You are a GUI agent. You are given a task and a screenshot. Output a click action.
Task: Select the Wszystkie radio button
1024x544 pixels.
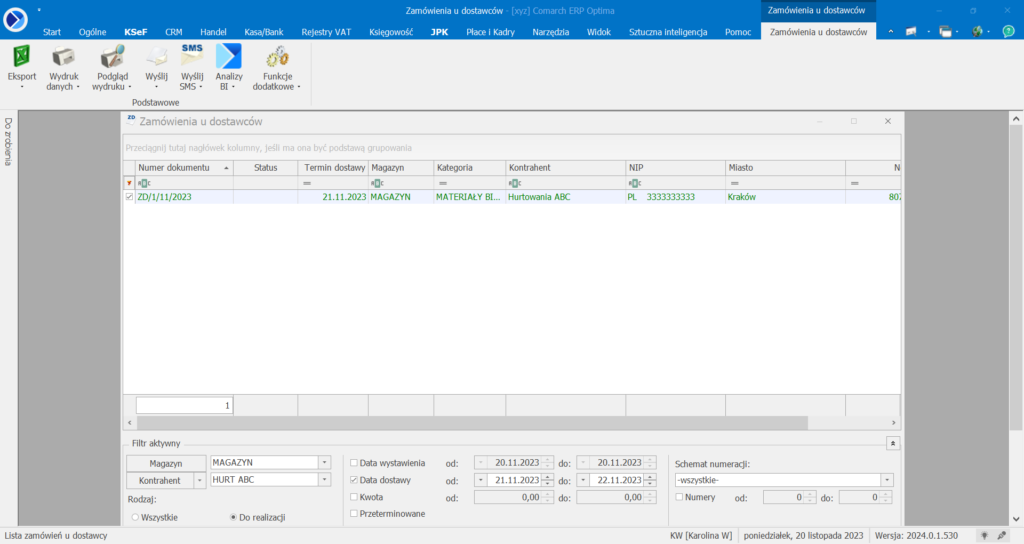tap(136, 517)
